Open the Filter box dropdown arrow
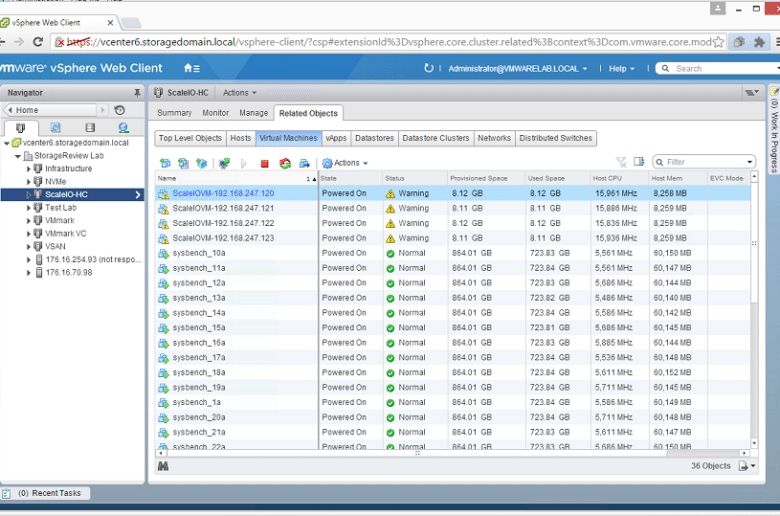The width and height of the screenshot is (780, 516). (x=749, y=162)
